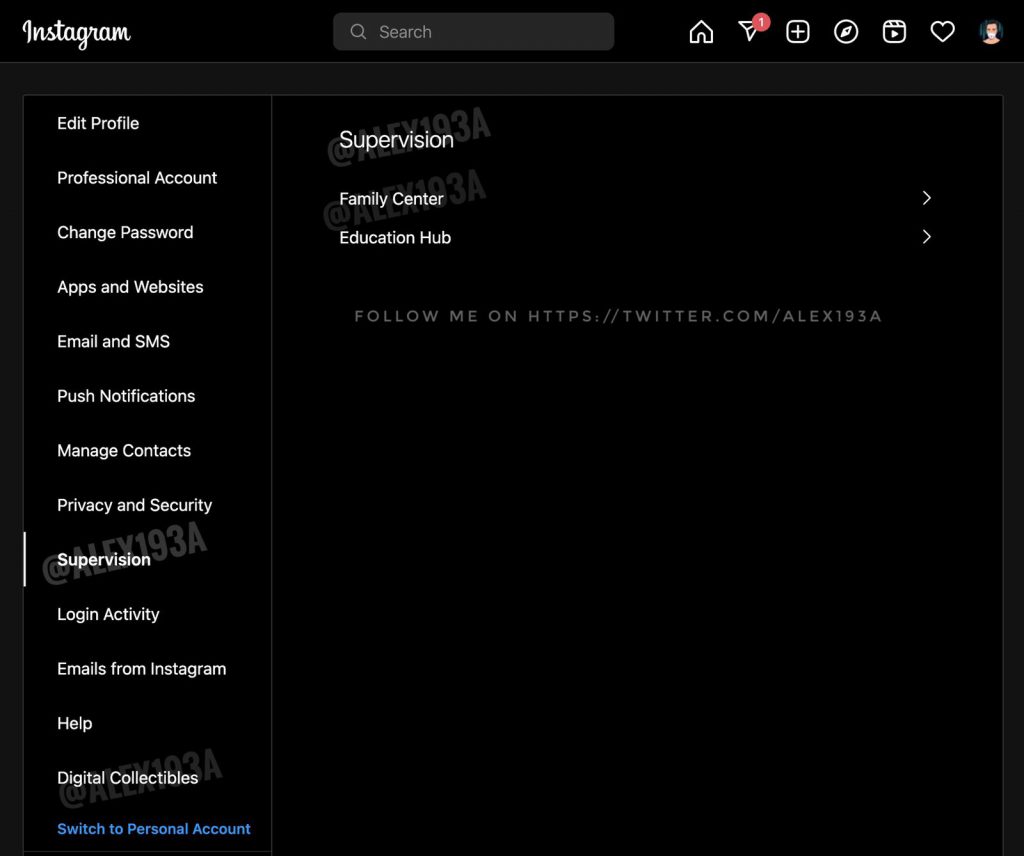Select Privacy and Security in sidebar
1024x856 pixels.
134,505
